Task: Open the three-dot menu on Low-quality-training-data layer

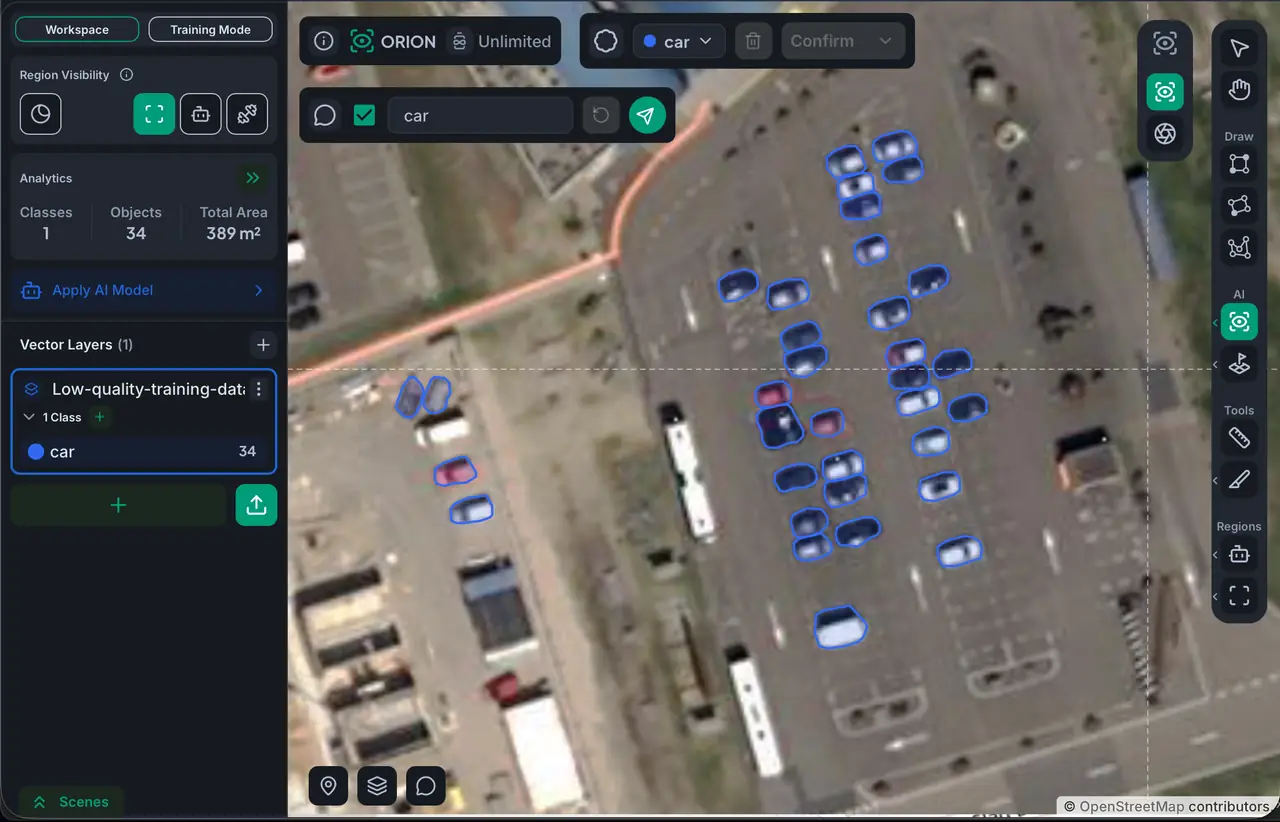Action: click(x=259, y=389)
